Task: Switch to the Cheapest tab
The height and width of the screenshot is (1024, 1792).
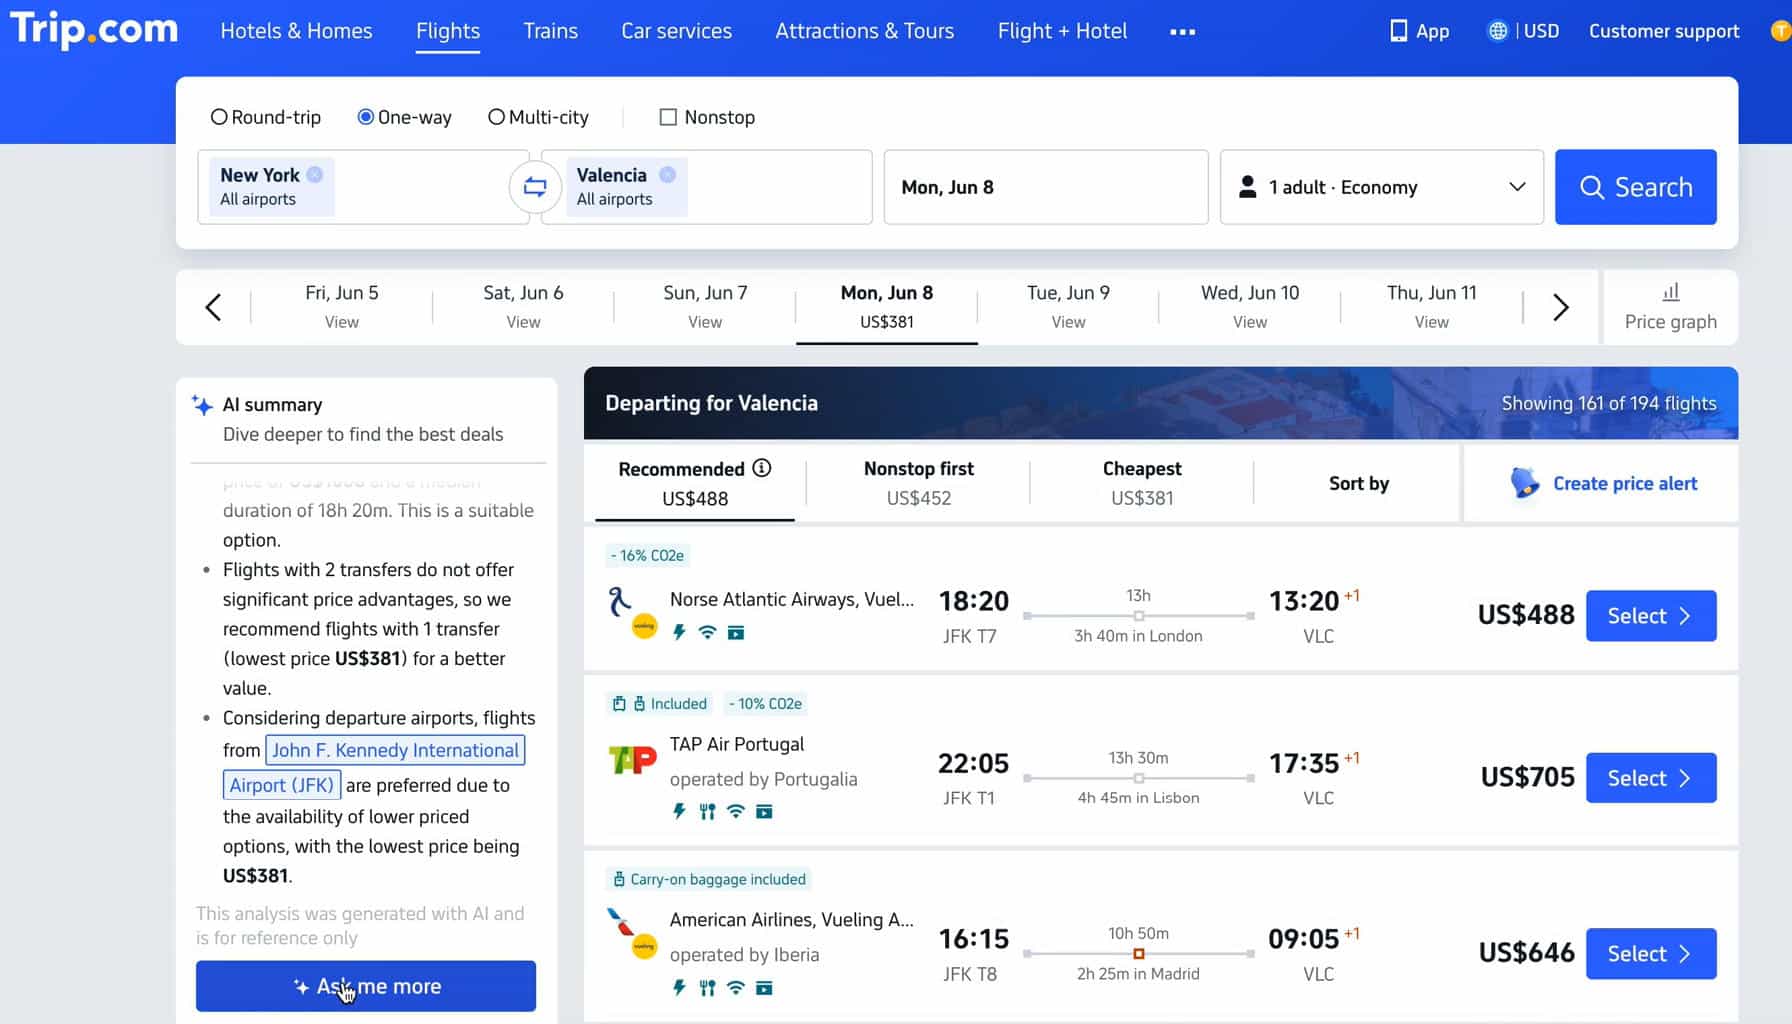Action: [1142, 483]
